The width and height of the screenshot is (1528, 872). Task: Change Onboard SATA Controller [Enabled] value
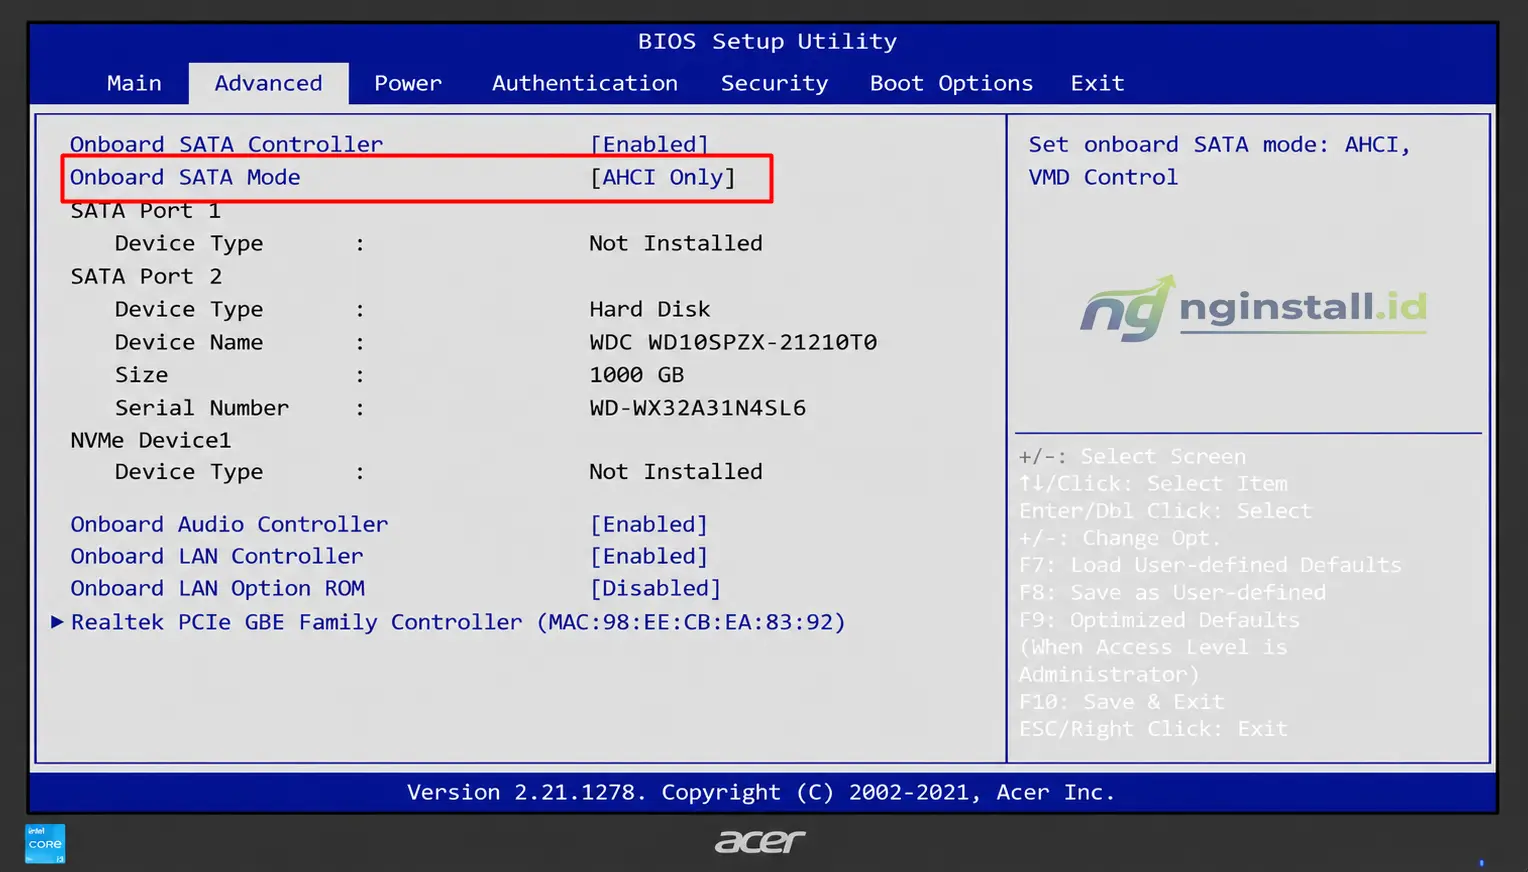pyautogui.click(x=649, y=144)
